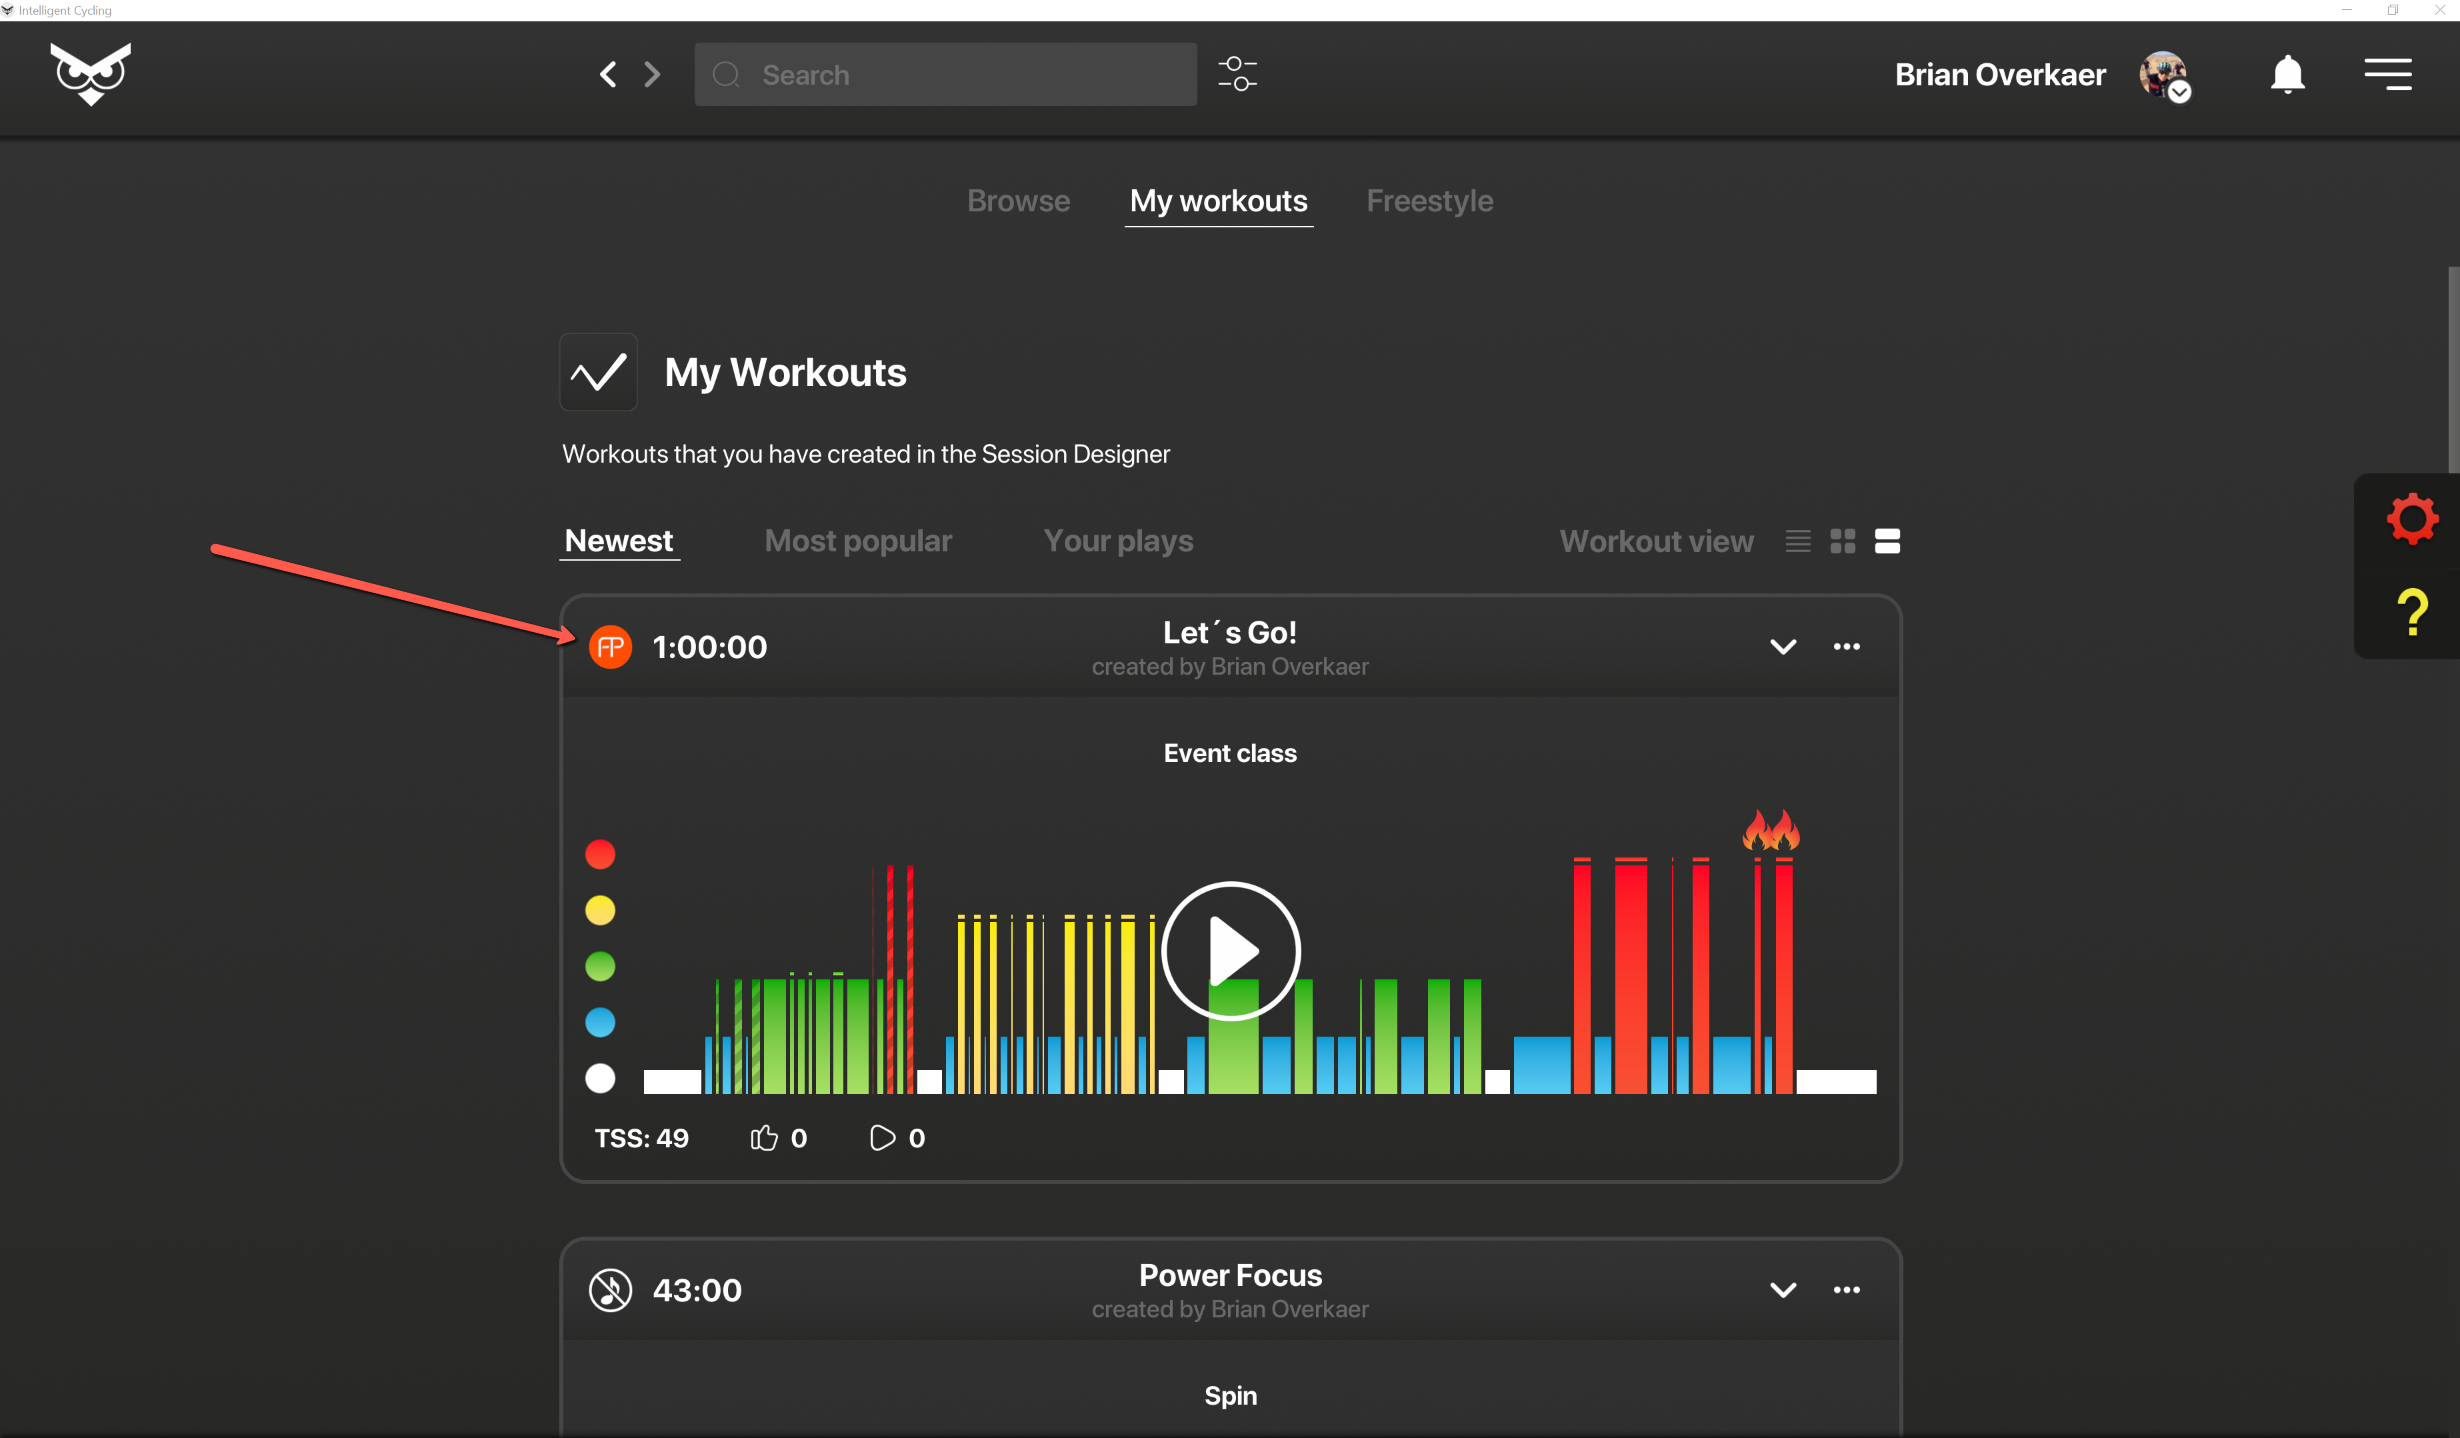Go back with the left arrow
Viewport: 2460px width, 1438px height.
(x=607, y=75)
